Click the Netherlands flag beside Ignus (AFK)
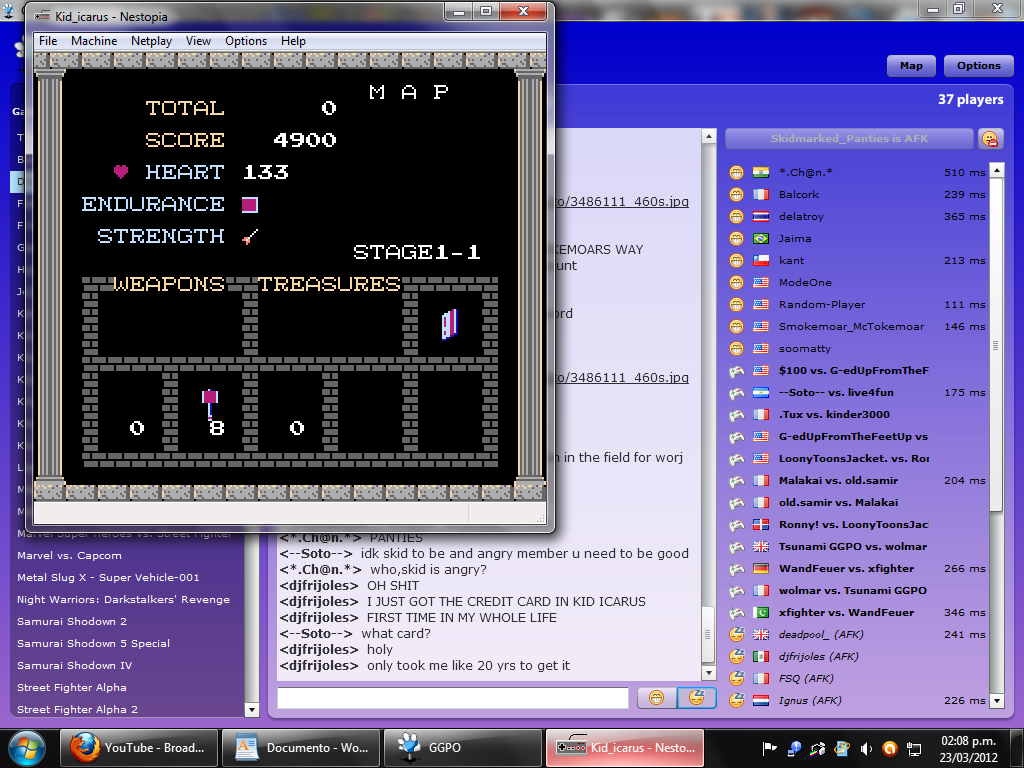The width and height of the screenshot is (1024, 768). coord(761,701)
